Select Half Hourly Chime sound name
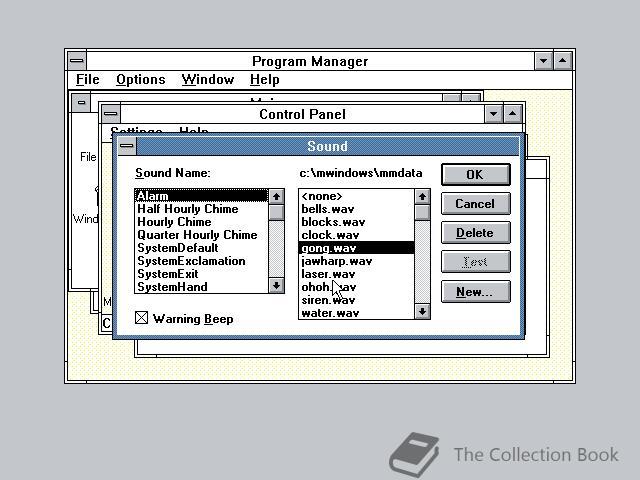 202,209
